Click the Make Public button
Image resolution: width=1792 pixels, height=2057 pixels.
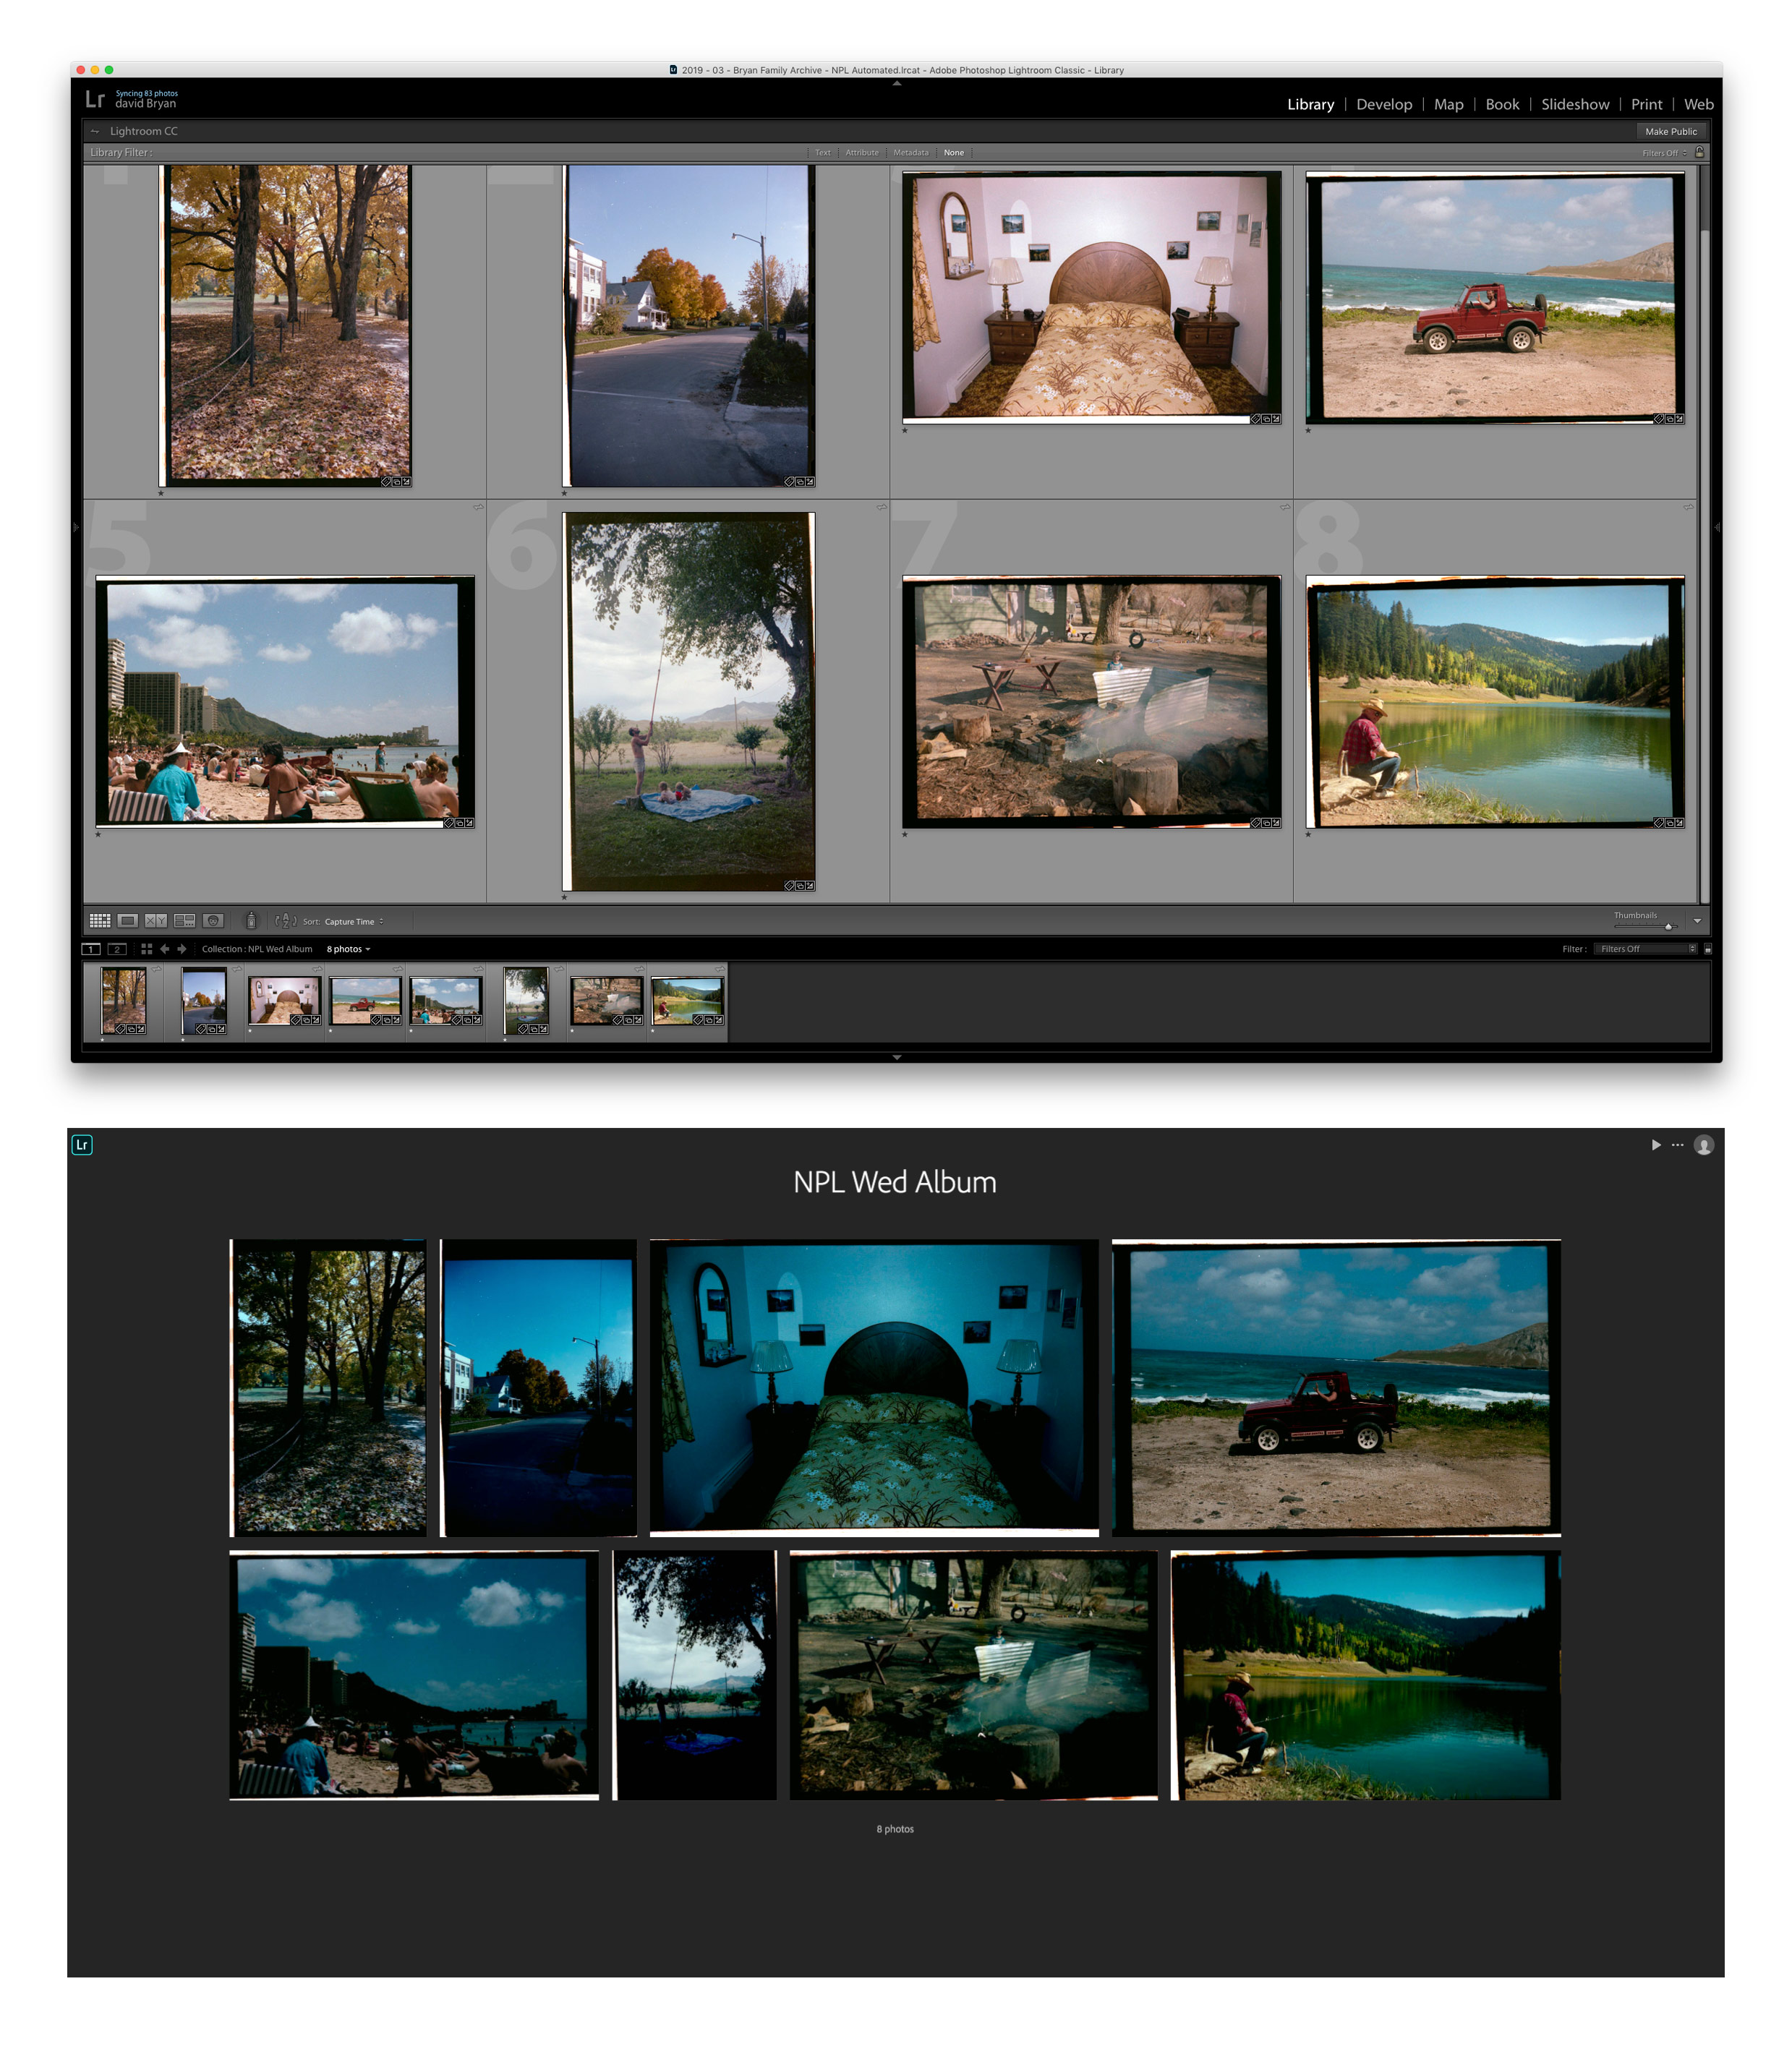pyautogui.click(x=1671, y=131)
